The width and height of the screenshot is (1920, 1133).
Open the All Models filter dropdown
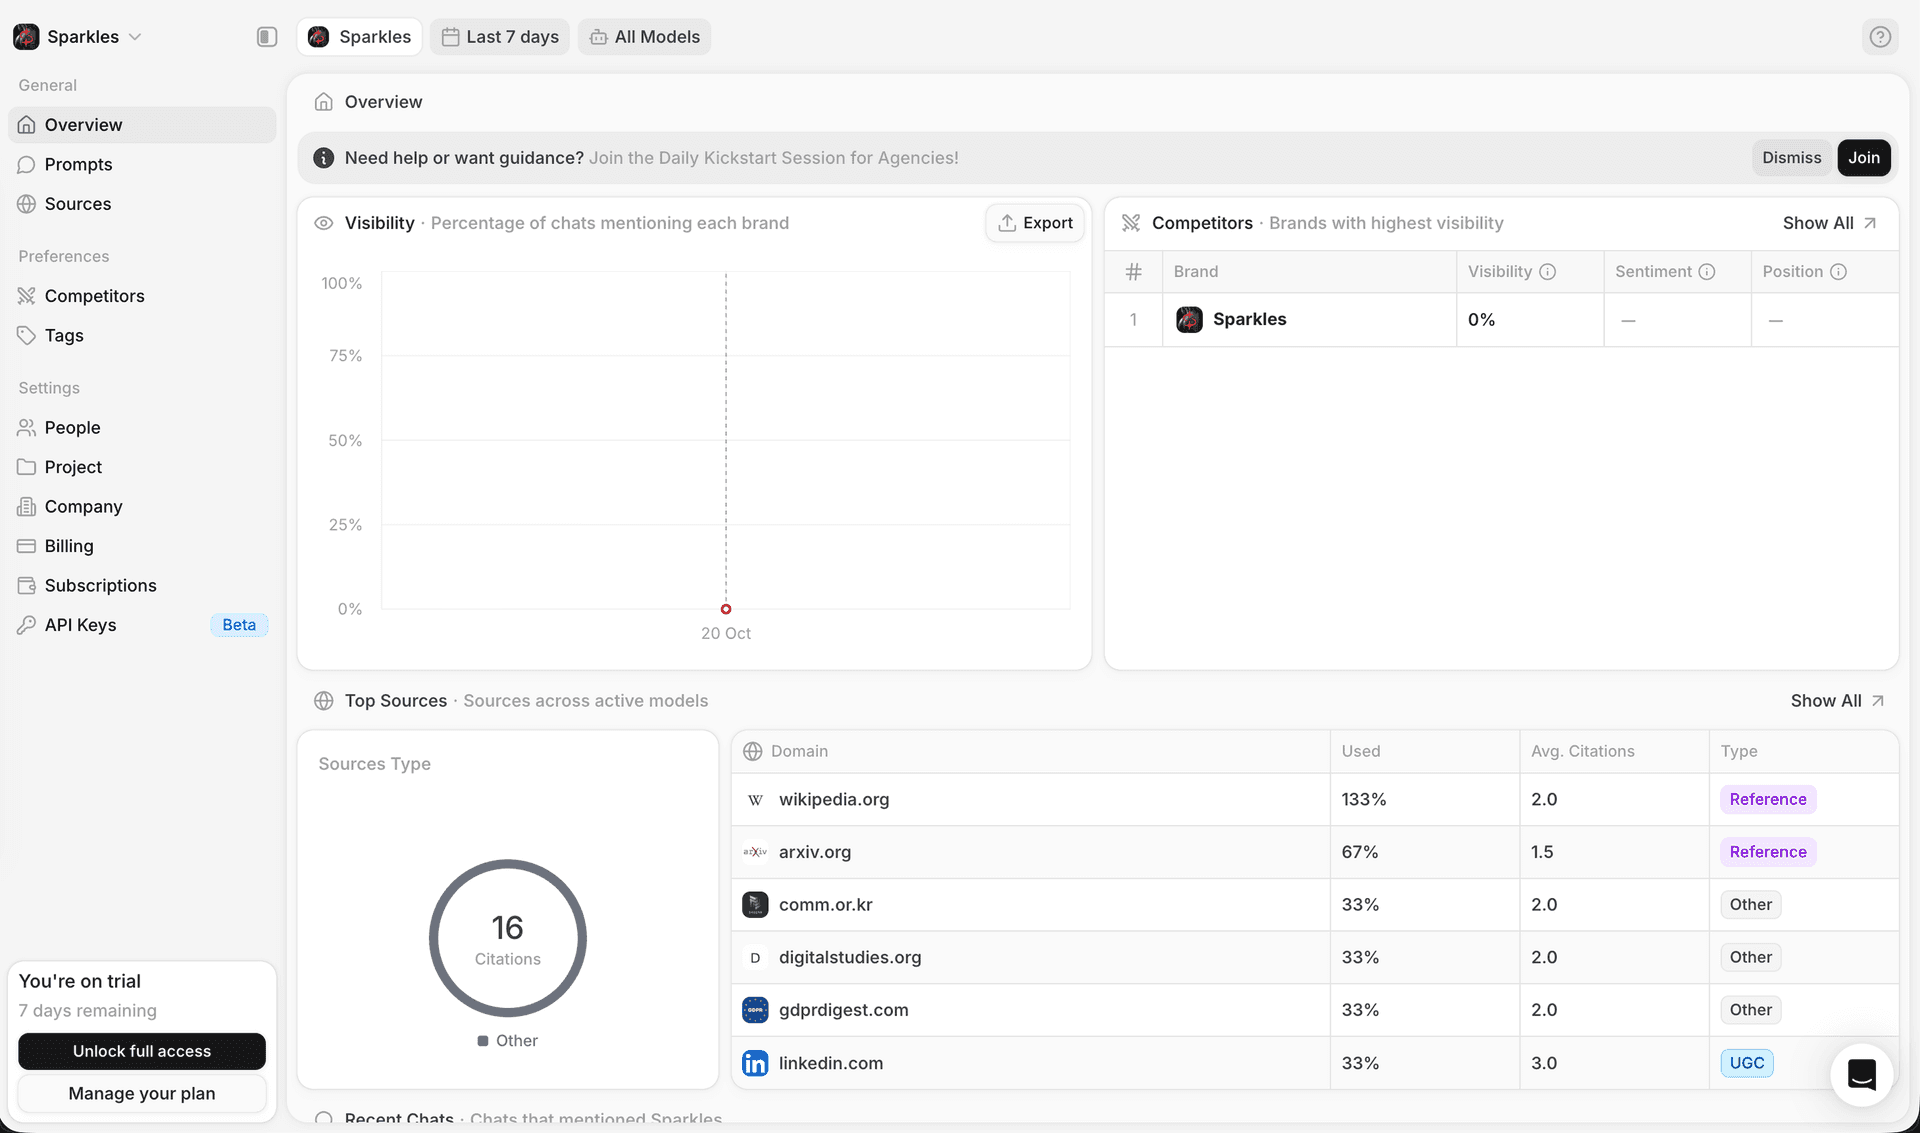(644, 37)
